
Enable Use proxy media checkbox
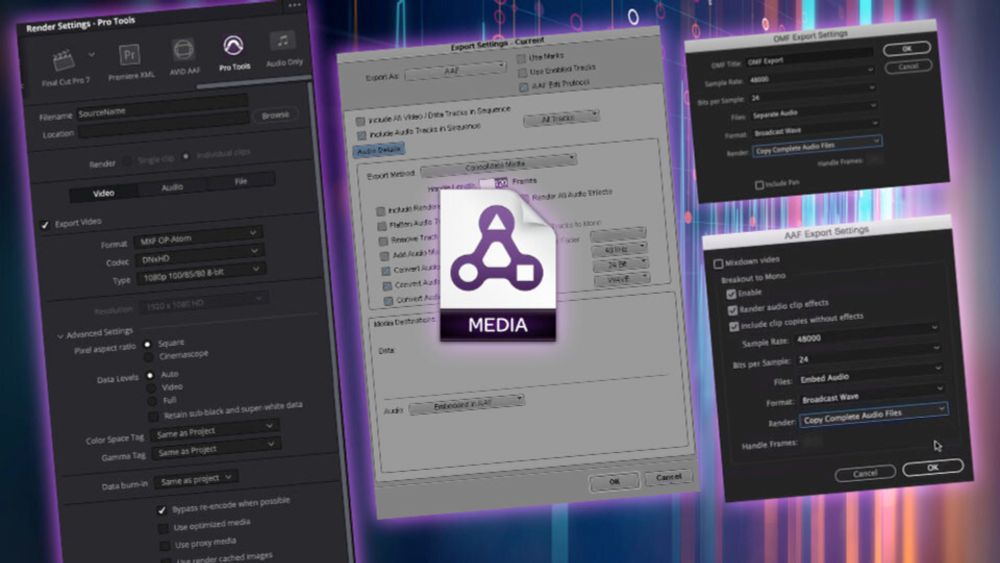tap(165, 546)
